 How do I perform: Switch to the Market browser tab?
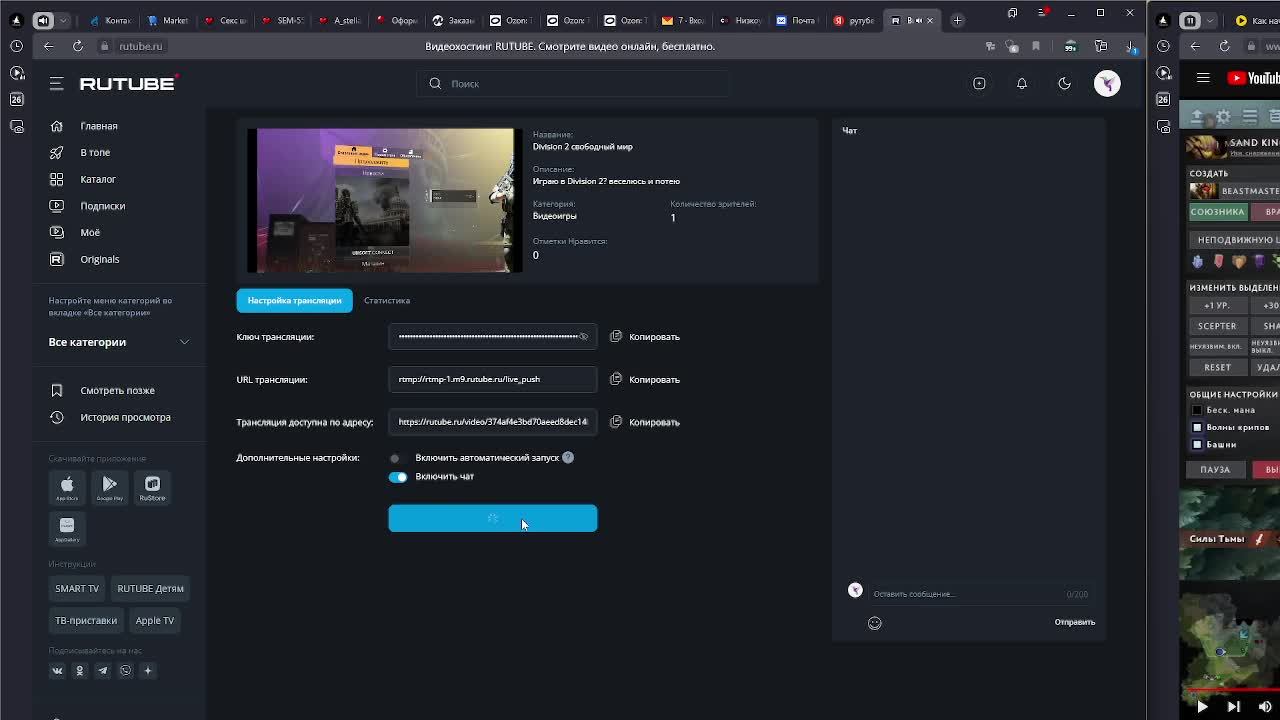click(x=167, y=20)
